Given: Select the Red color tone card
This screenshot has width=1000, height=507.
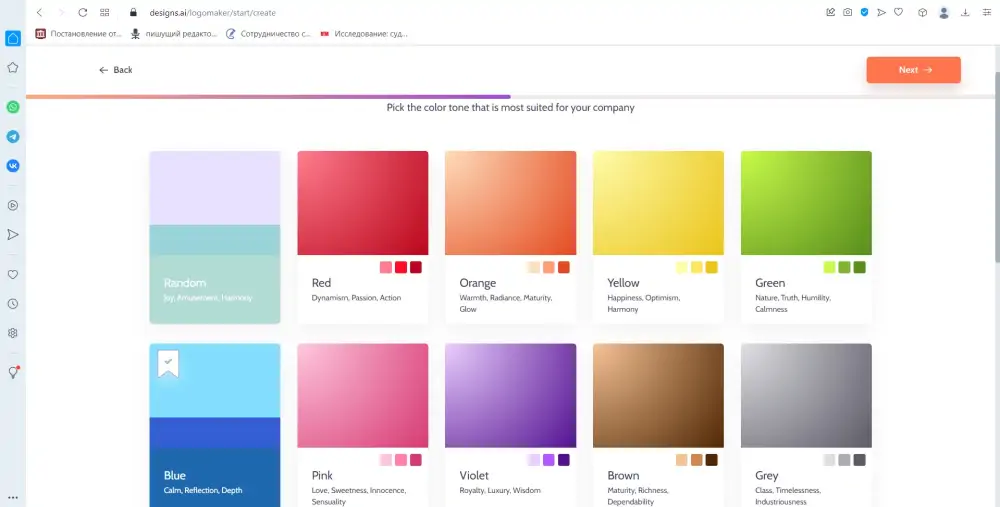Looking at the screenshot, I should [x=362, y=236].
